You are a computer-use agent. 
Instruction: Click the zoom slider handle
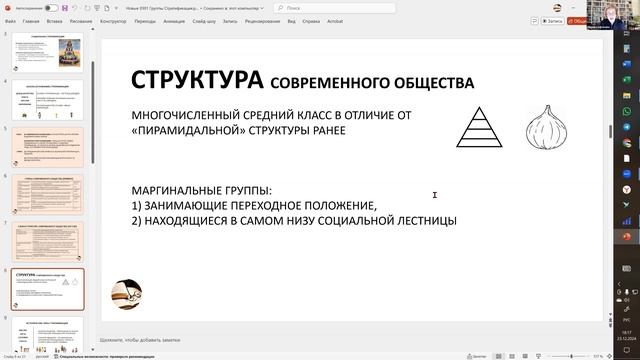point(571,356)
